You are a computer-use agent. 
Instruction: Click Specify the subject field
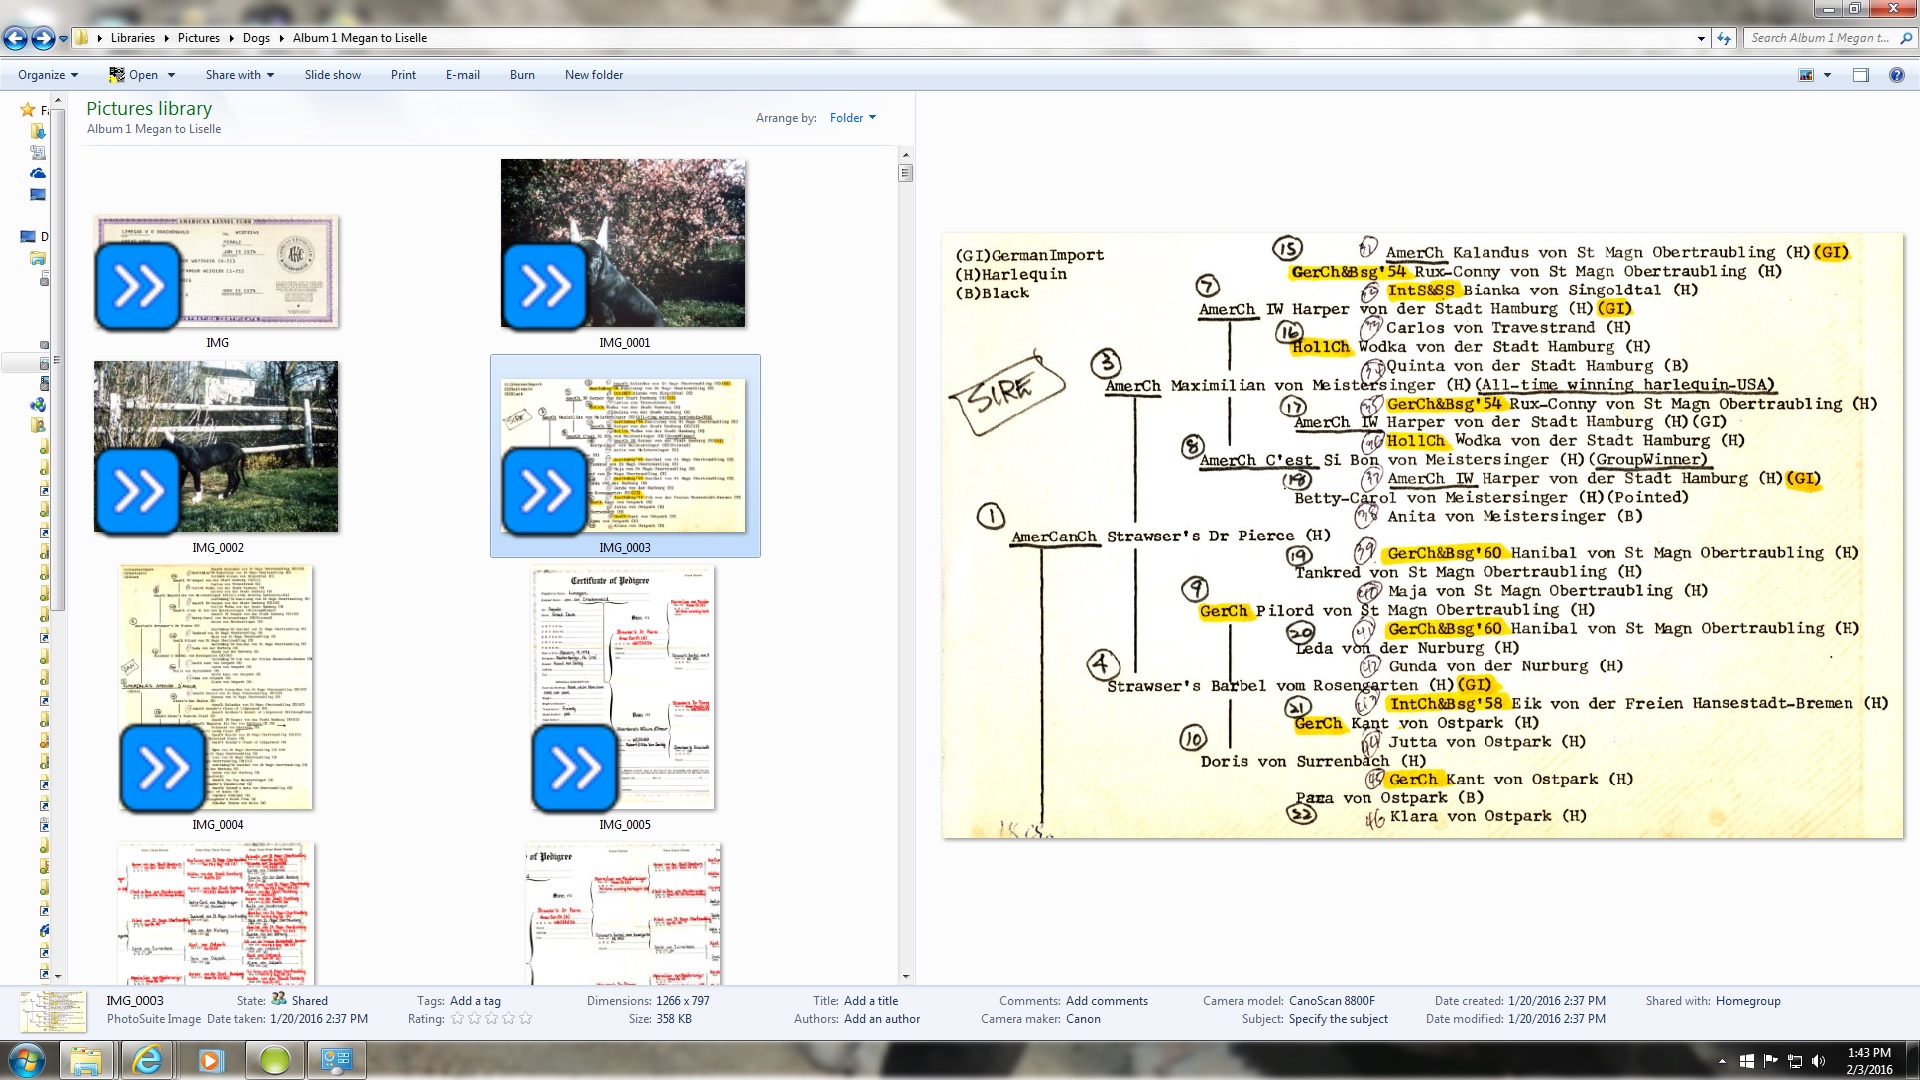point(1338,1019)
